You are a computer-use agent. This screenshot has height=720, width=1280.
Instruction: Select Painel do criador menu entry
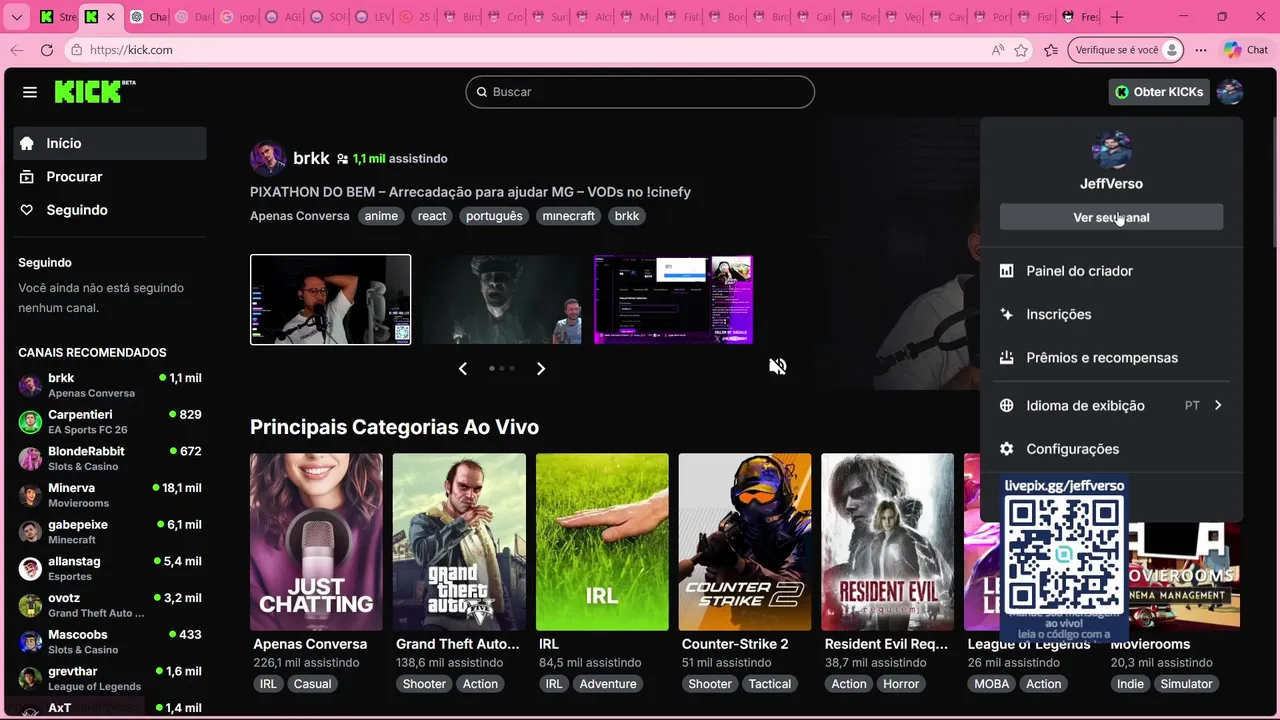tap(1111, 271)
